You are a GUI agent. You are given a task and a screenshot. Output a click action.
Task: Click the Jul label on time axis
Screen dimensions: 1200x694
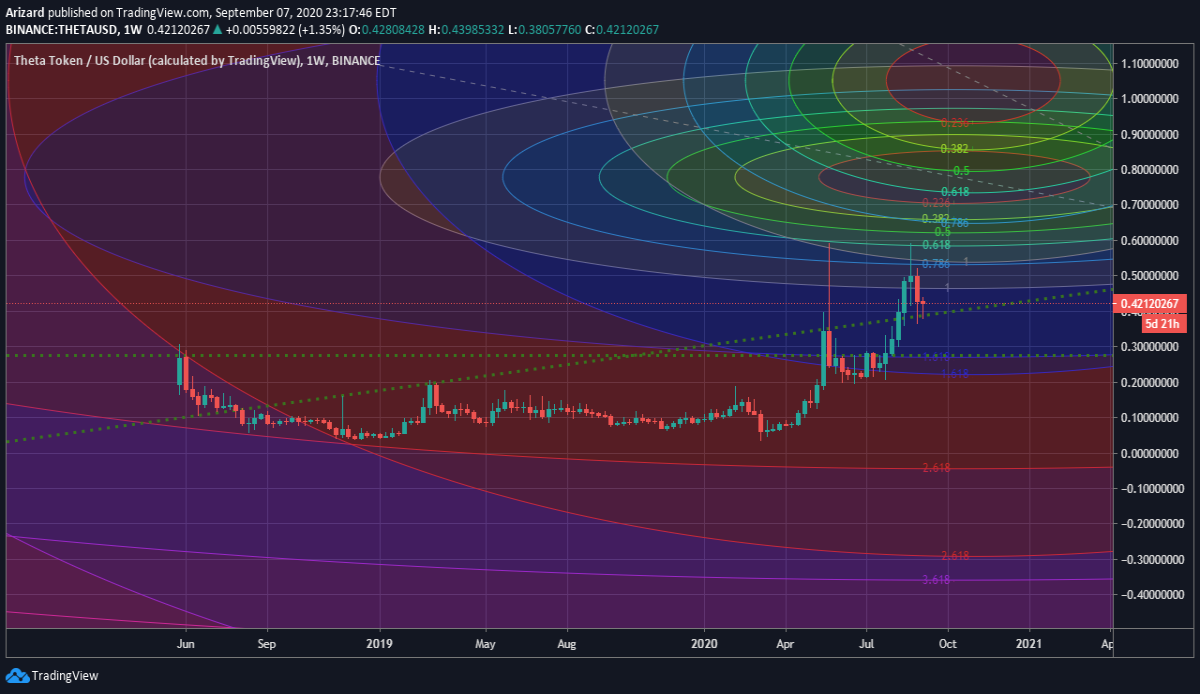(x=867, y=645)
